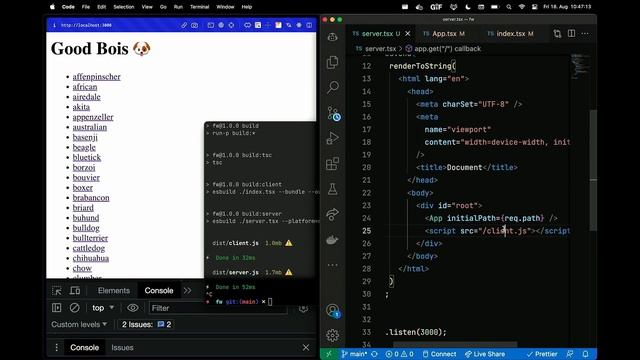Click the editor vertical scrollbar

[593, 171]
